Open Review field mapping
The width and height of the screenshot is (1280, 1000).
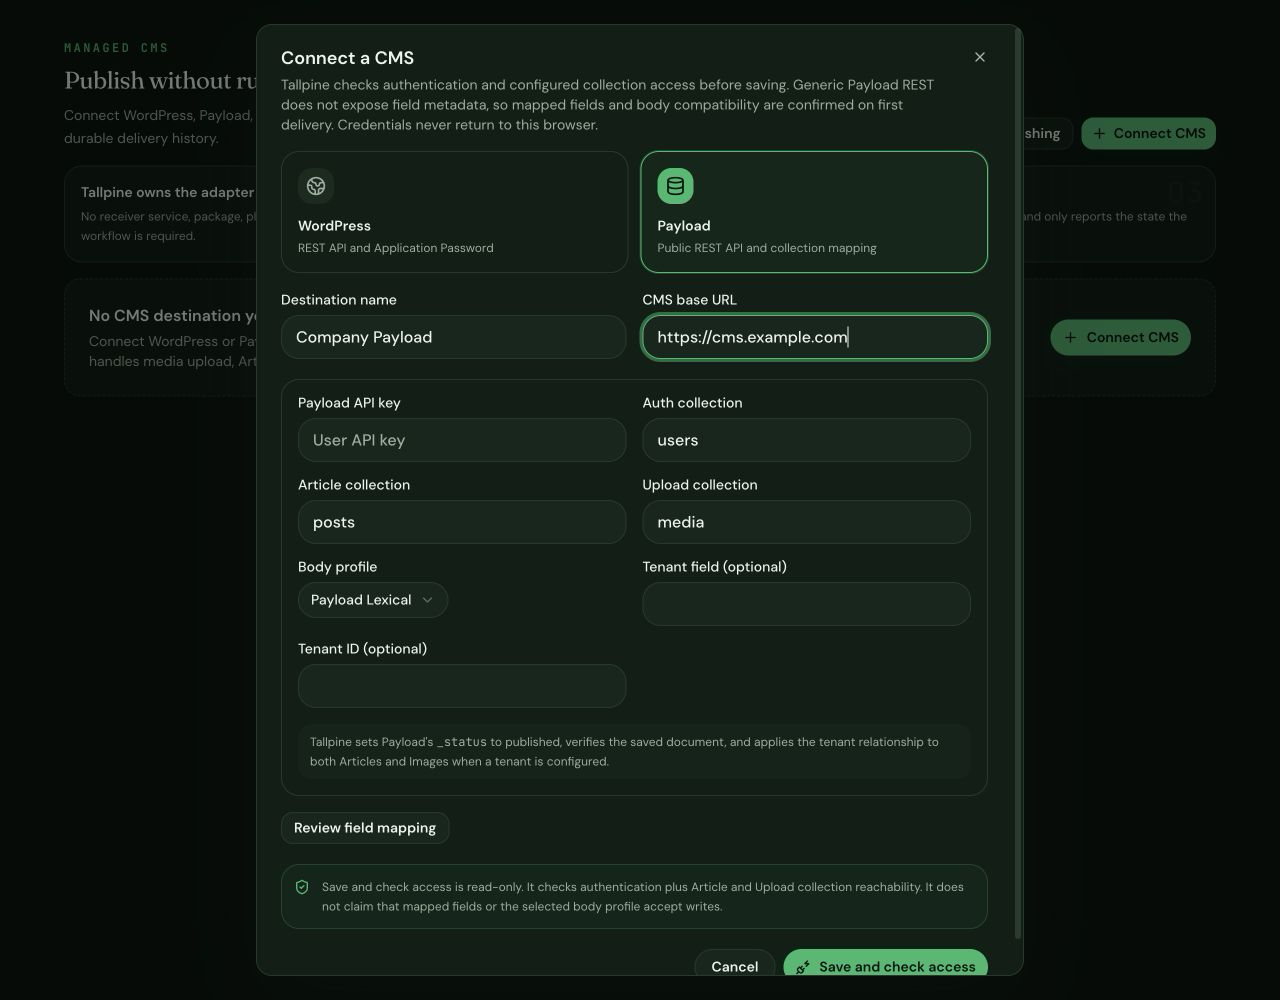(365, 828)
